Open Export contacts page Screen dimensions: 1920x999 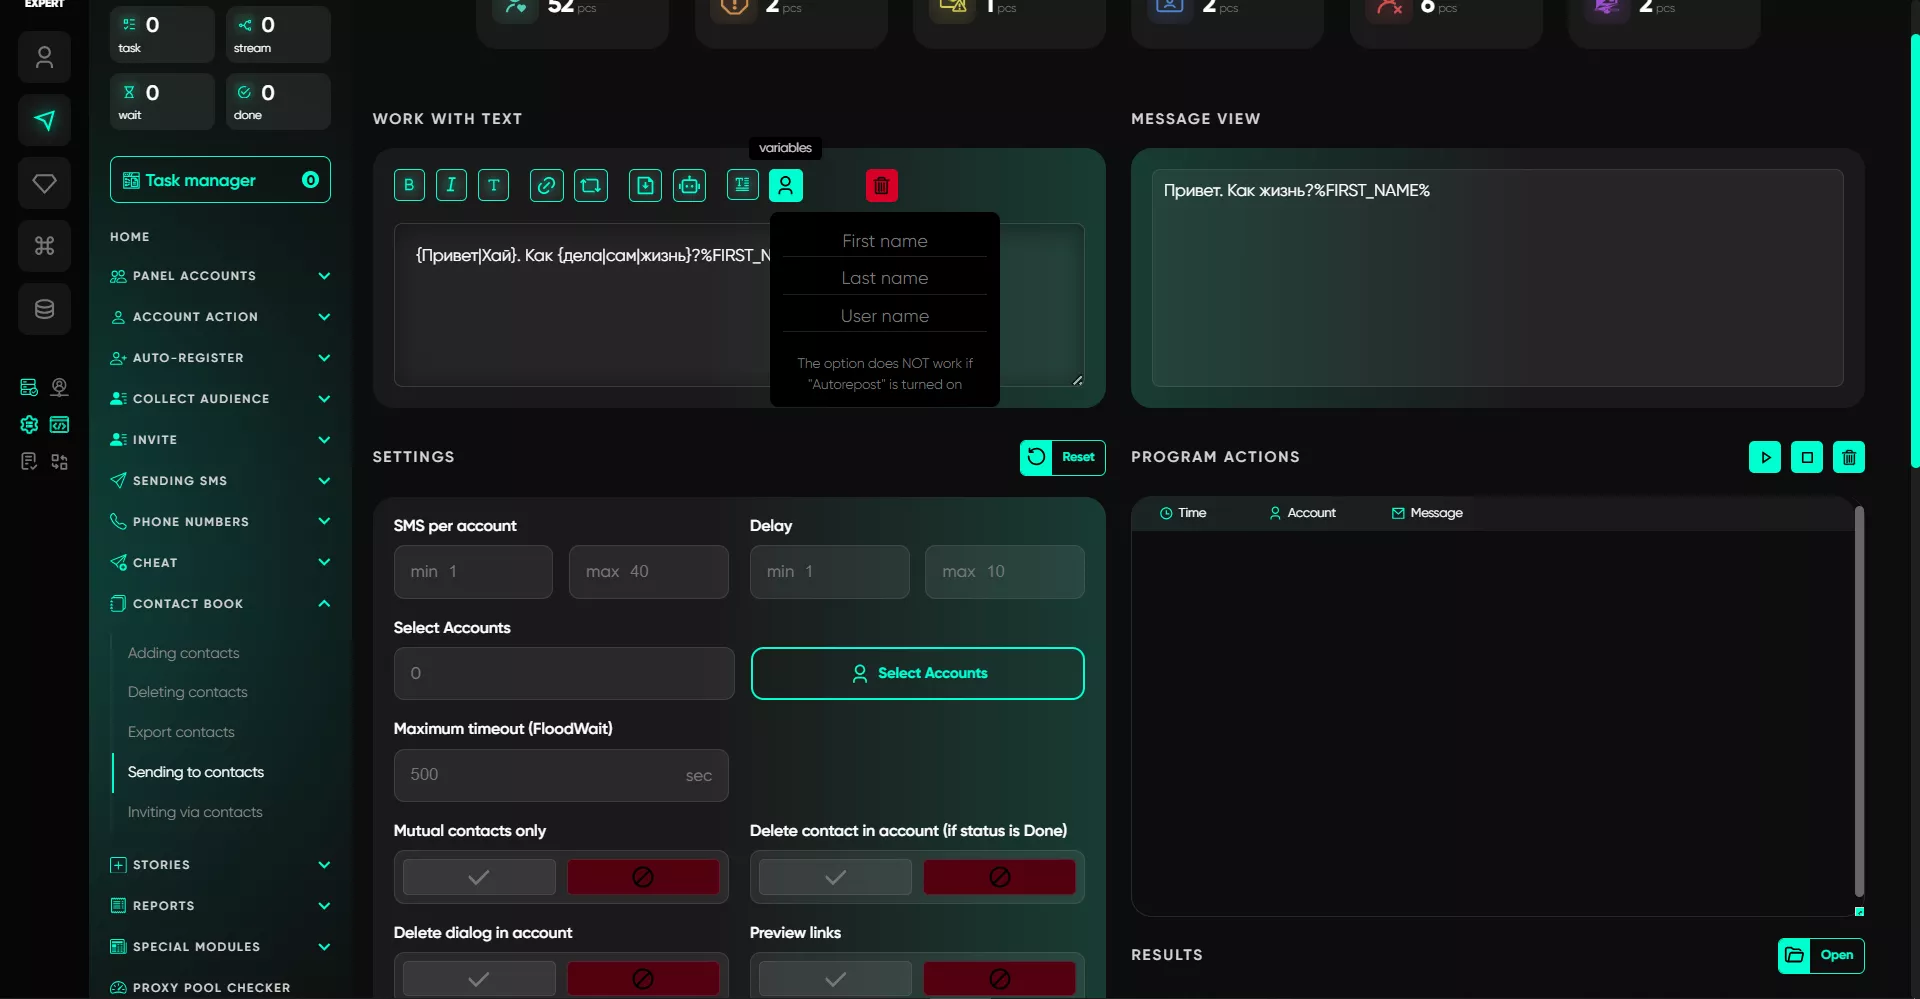point(181,732)
